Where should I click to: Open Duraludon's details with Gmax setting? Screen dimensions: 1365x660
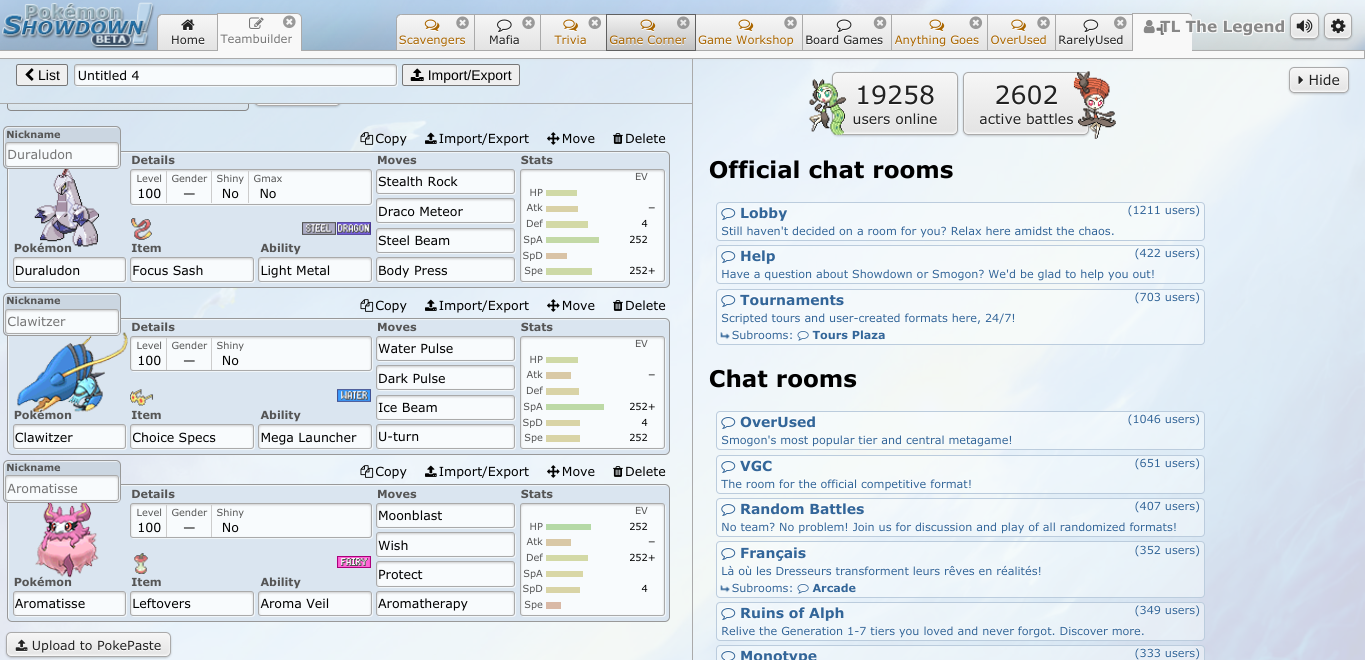[251, 187]
